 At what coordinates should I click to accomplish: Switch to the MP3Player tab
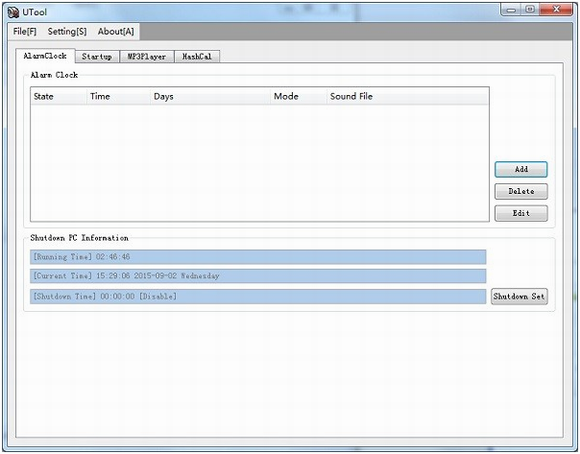[147, 57]
